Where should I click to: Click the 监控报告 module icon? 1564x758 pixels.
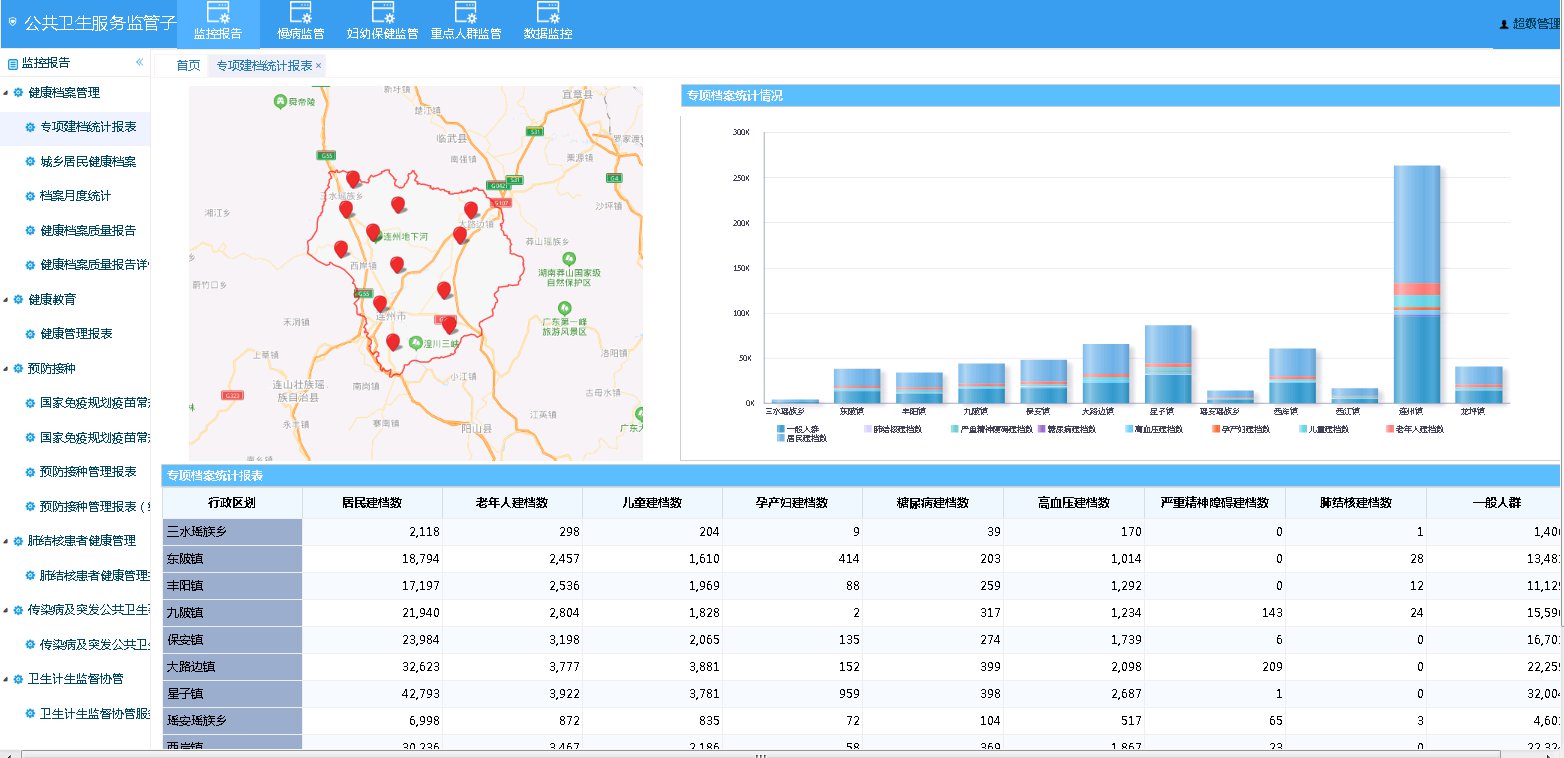[217, 13]
